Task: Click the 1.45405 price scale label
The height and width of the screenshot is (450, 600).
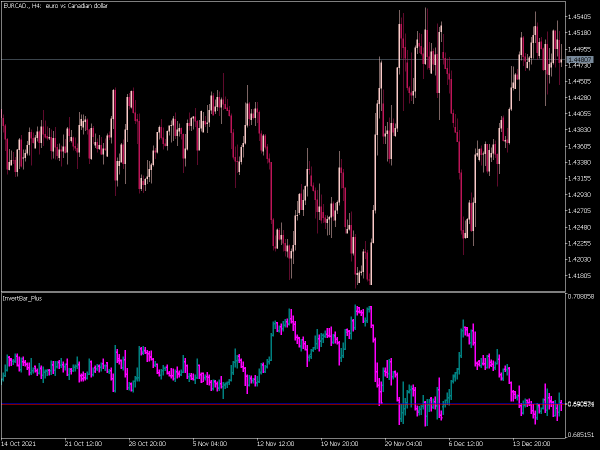Action: [x=580, y=17]
